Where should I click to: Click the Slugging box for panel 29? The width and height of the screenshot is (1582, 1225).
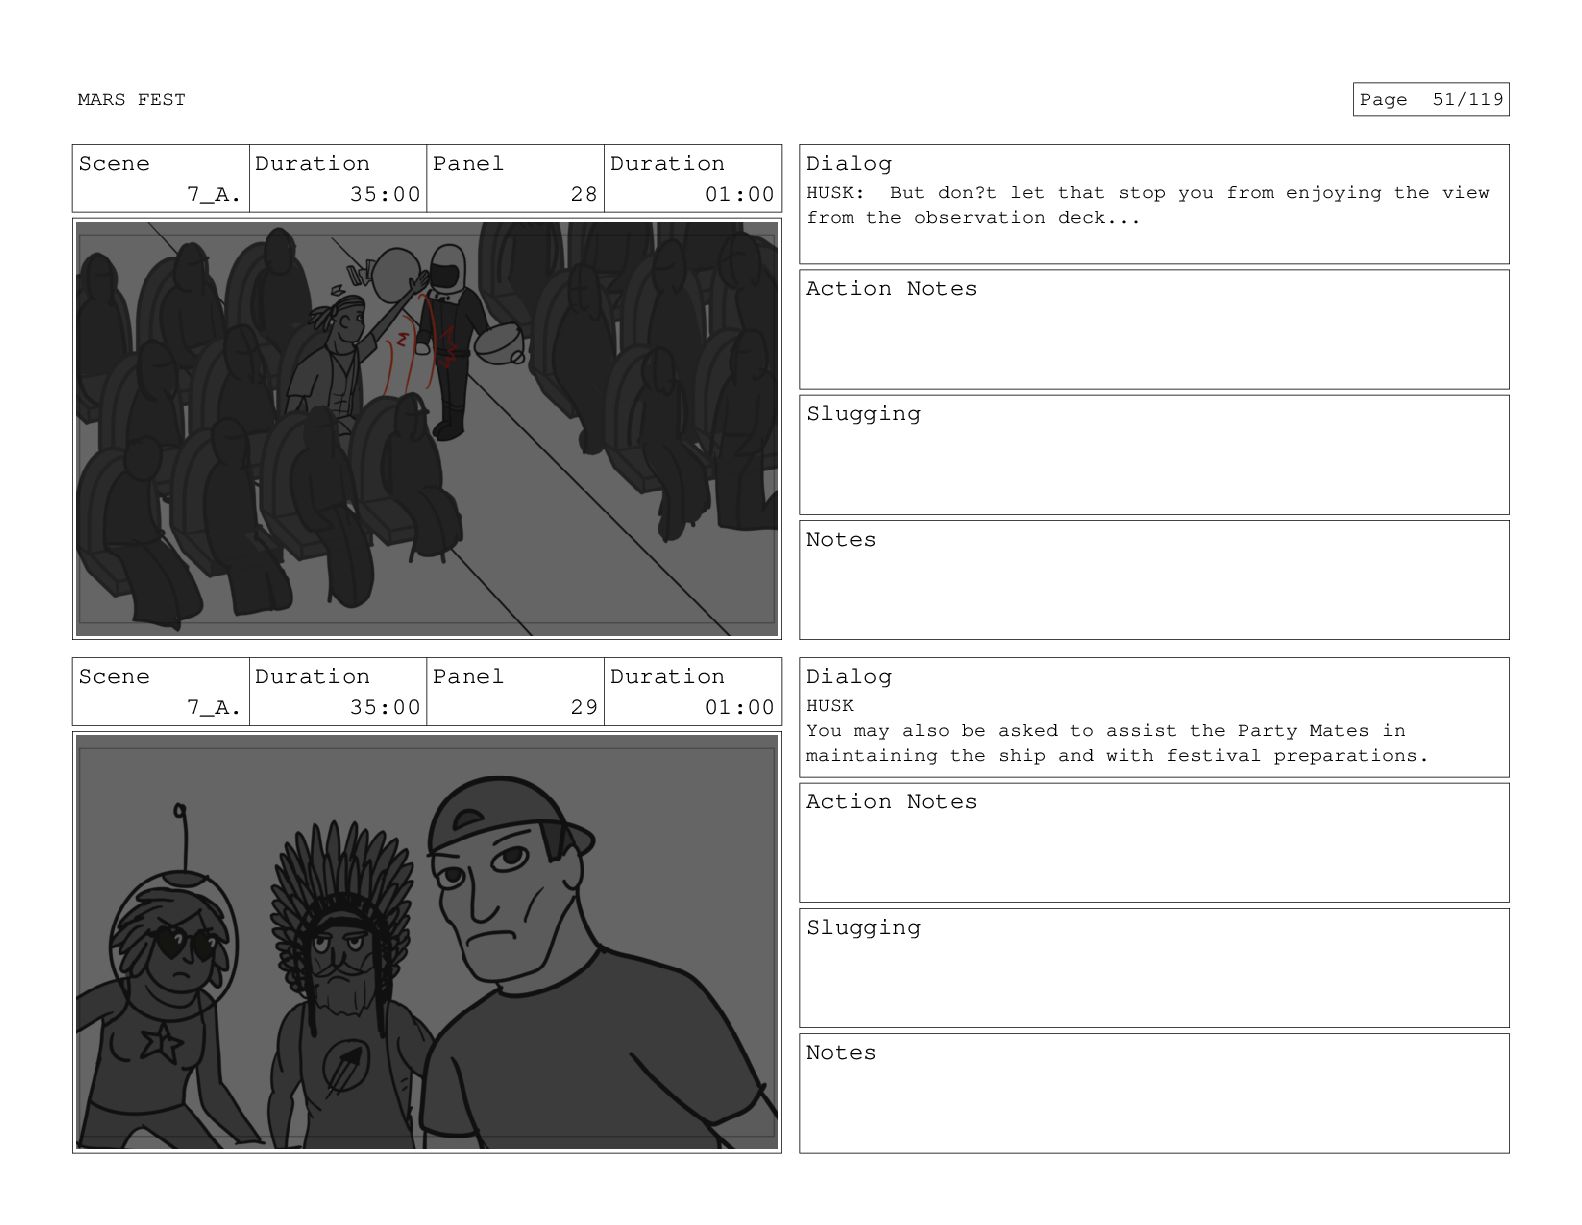1154,968
